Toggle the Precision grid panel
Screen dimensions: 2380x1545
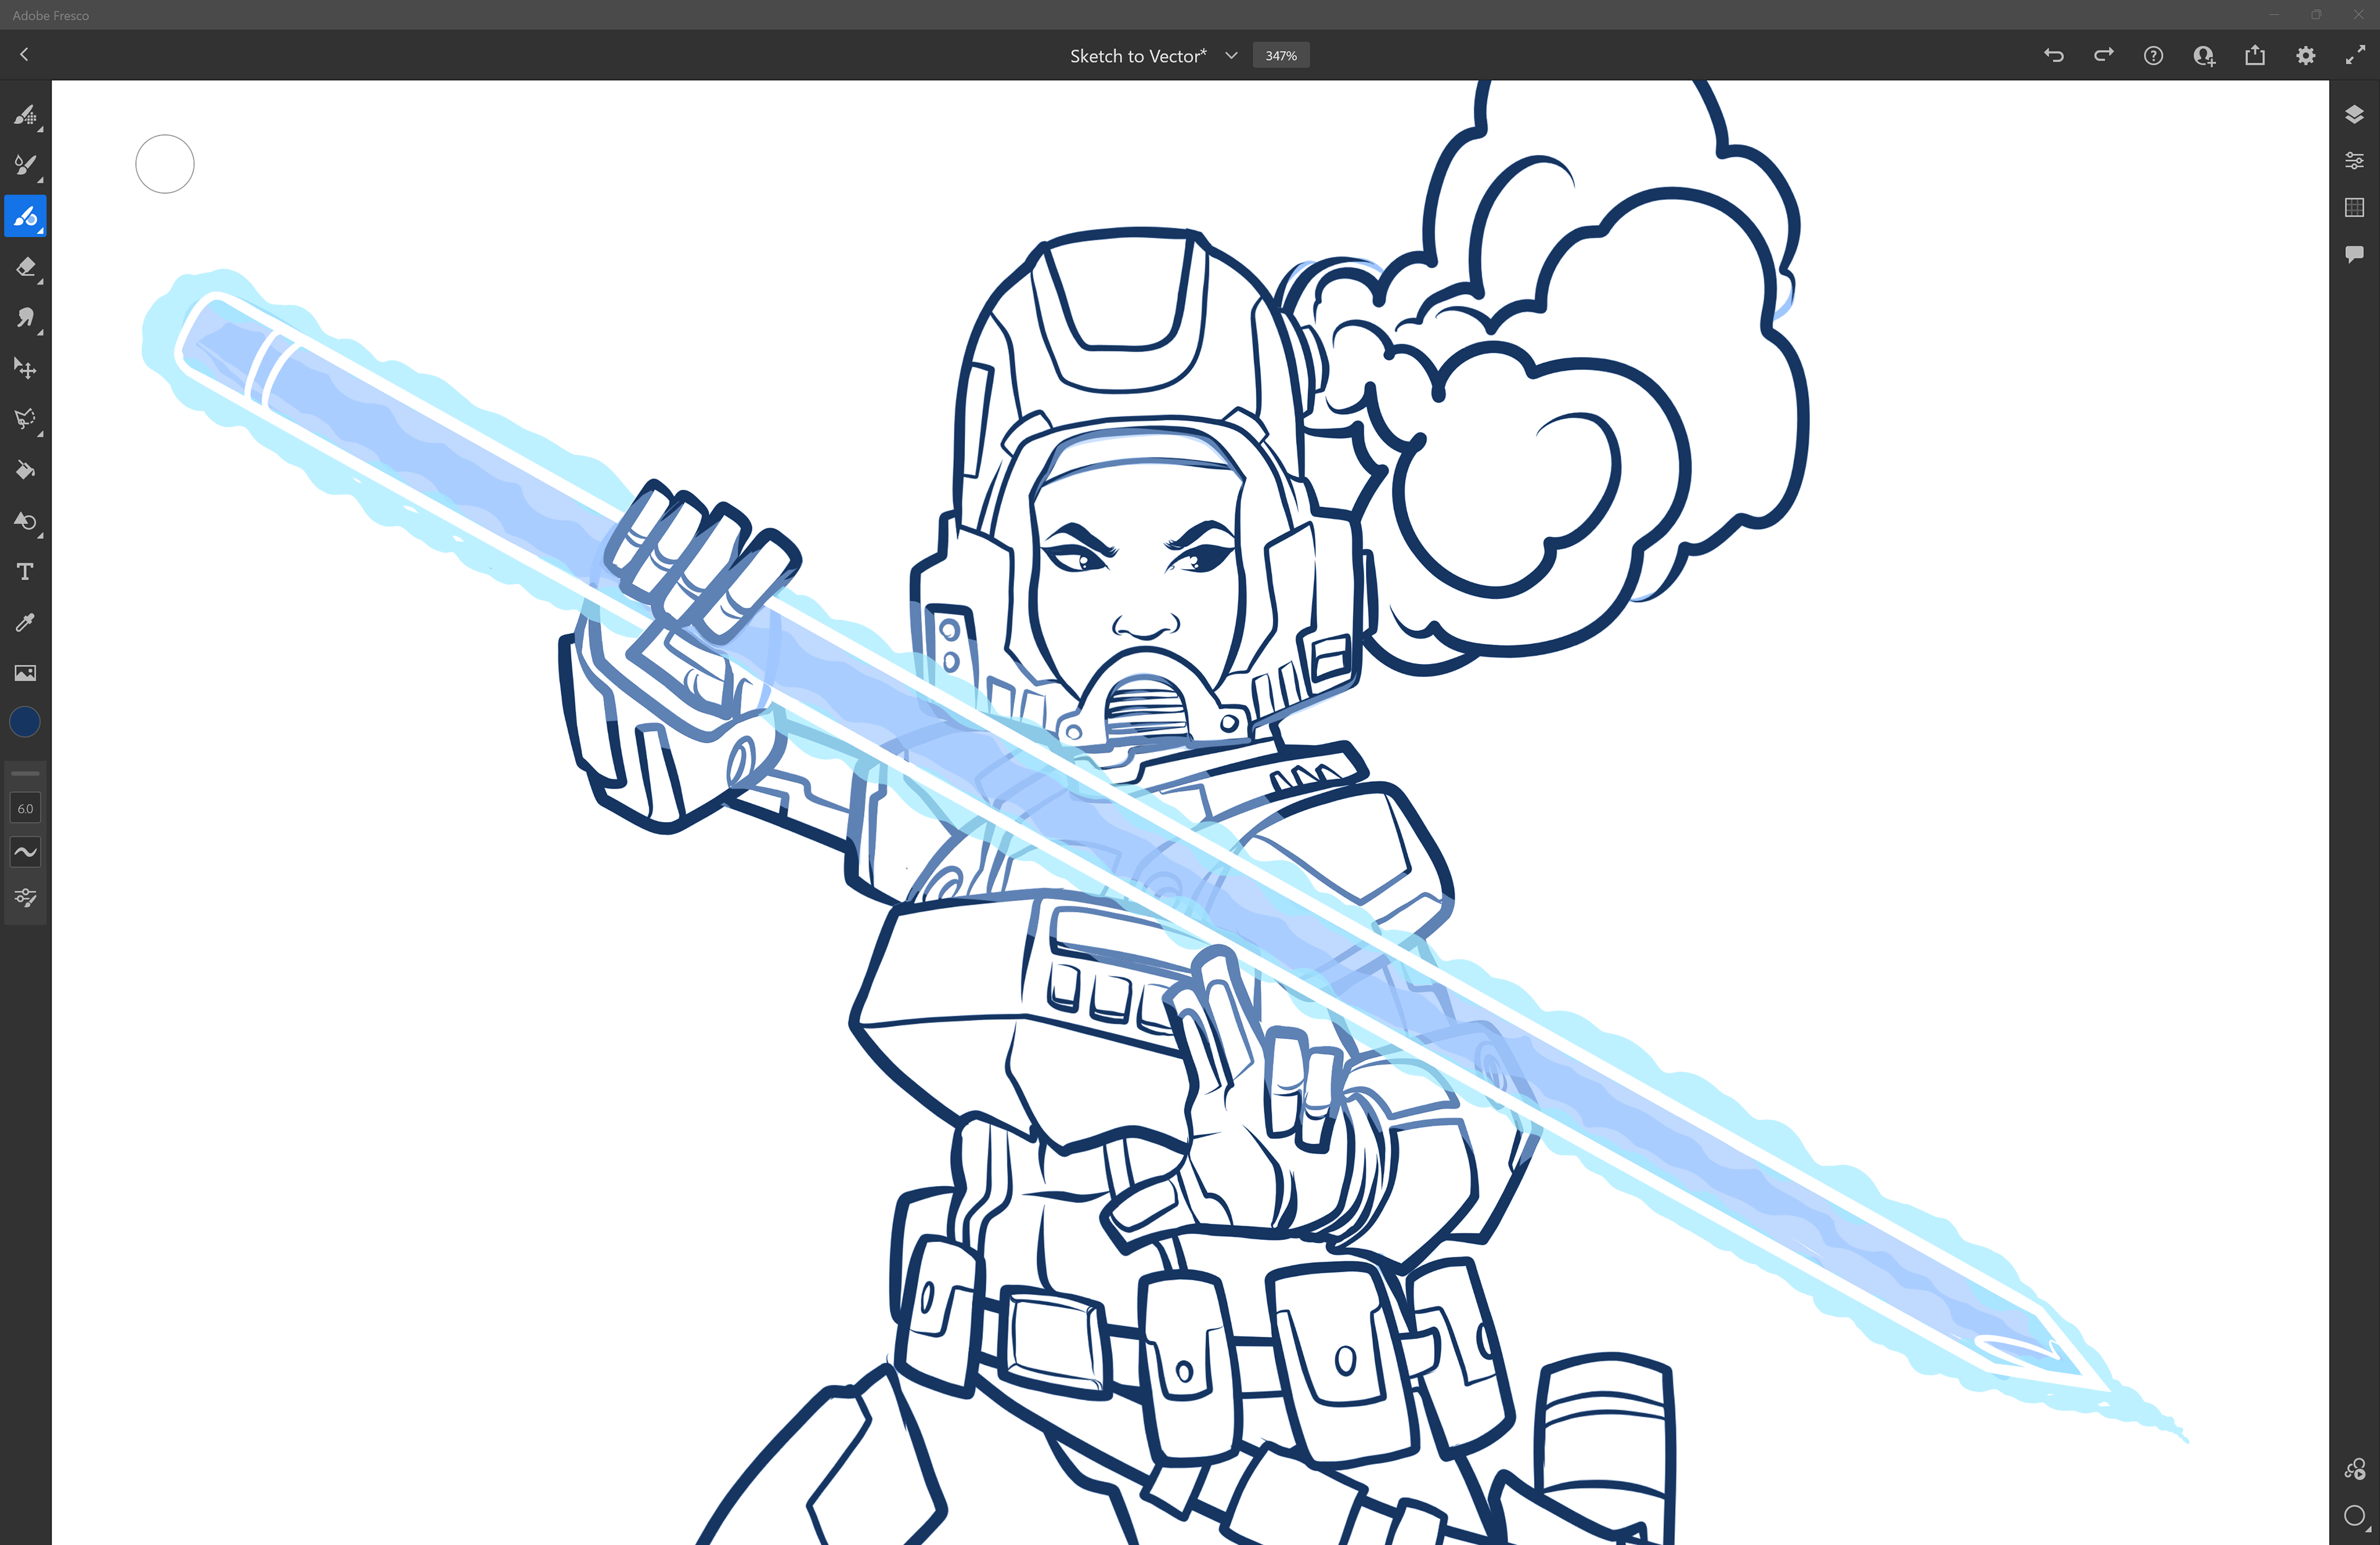pyautogui.click(x=2354, y=207)
